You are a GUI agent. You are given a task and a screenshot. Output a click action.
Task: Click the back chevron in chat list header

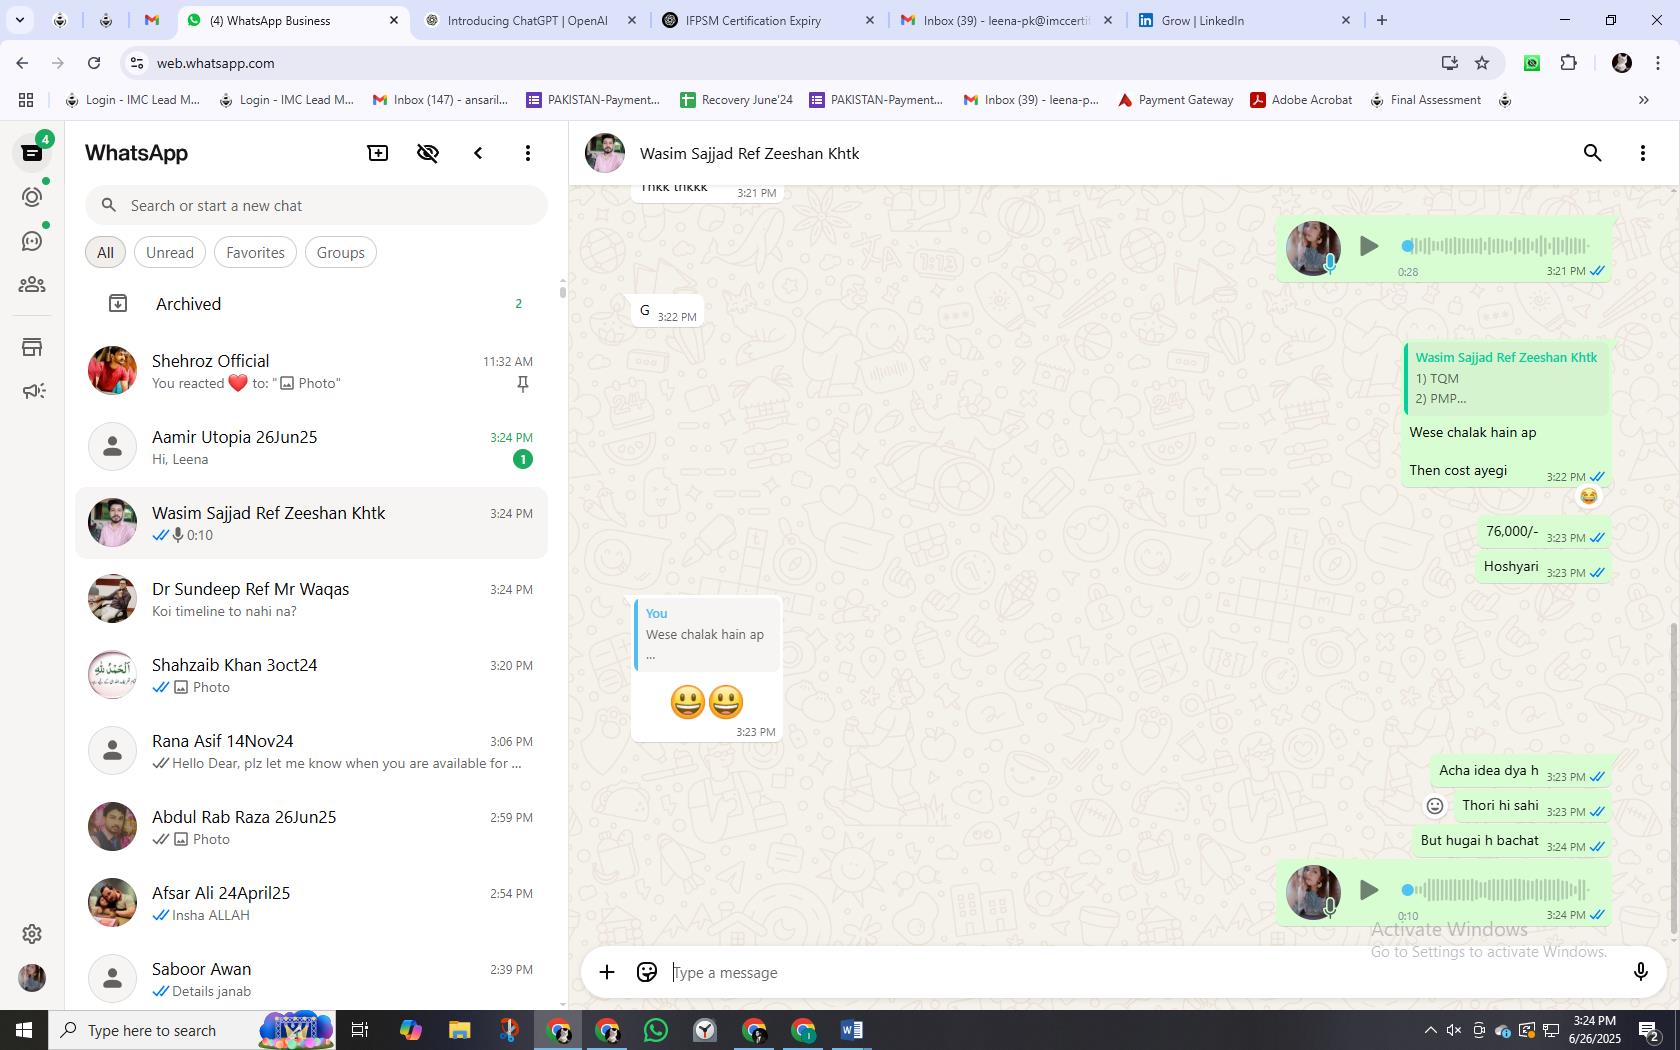(x=478, y=153)
